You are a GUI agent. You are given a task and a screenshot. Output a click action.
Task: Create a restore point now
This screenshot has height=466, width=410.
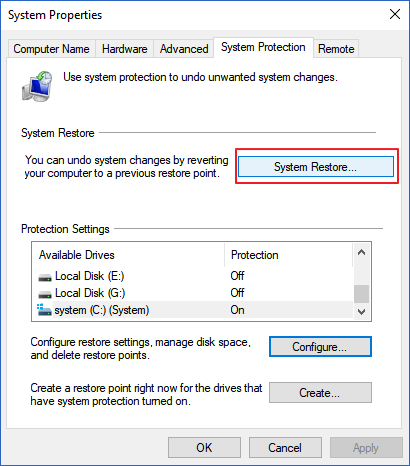pyautogui.click(x=320, y=393)
